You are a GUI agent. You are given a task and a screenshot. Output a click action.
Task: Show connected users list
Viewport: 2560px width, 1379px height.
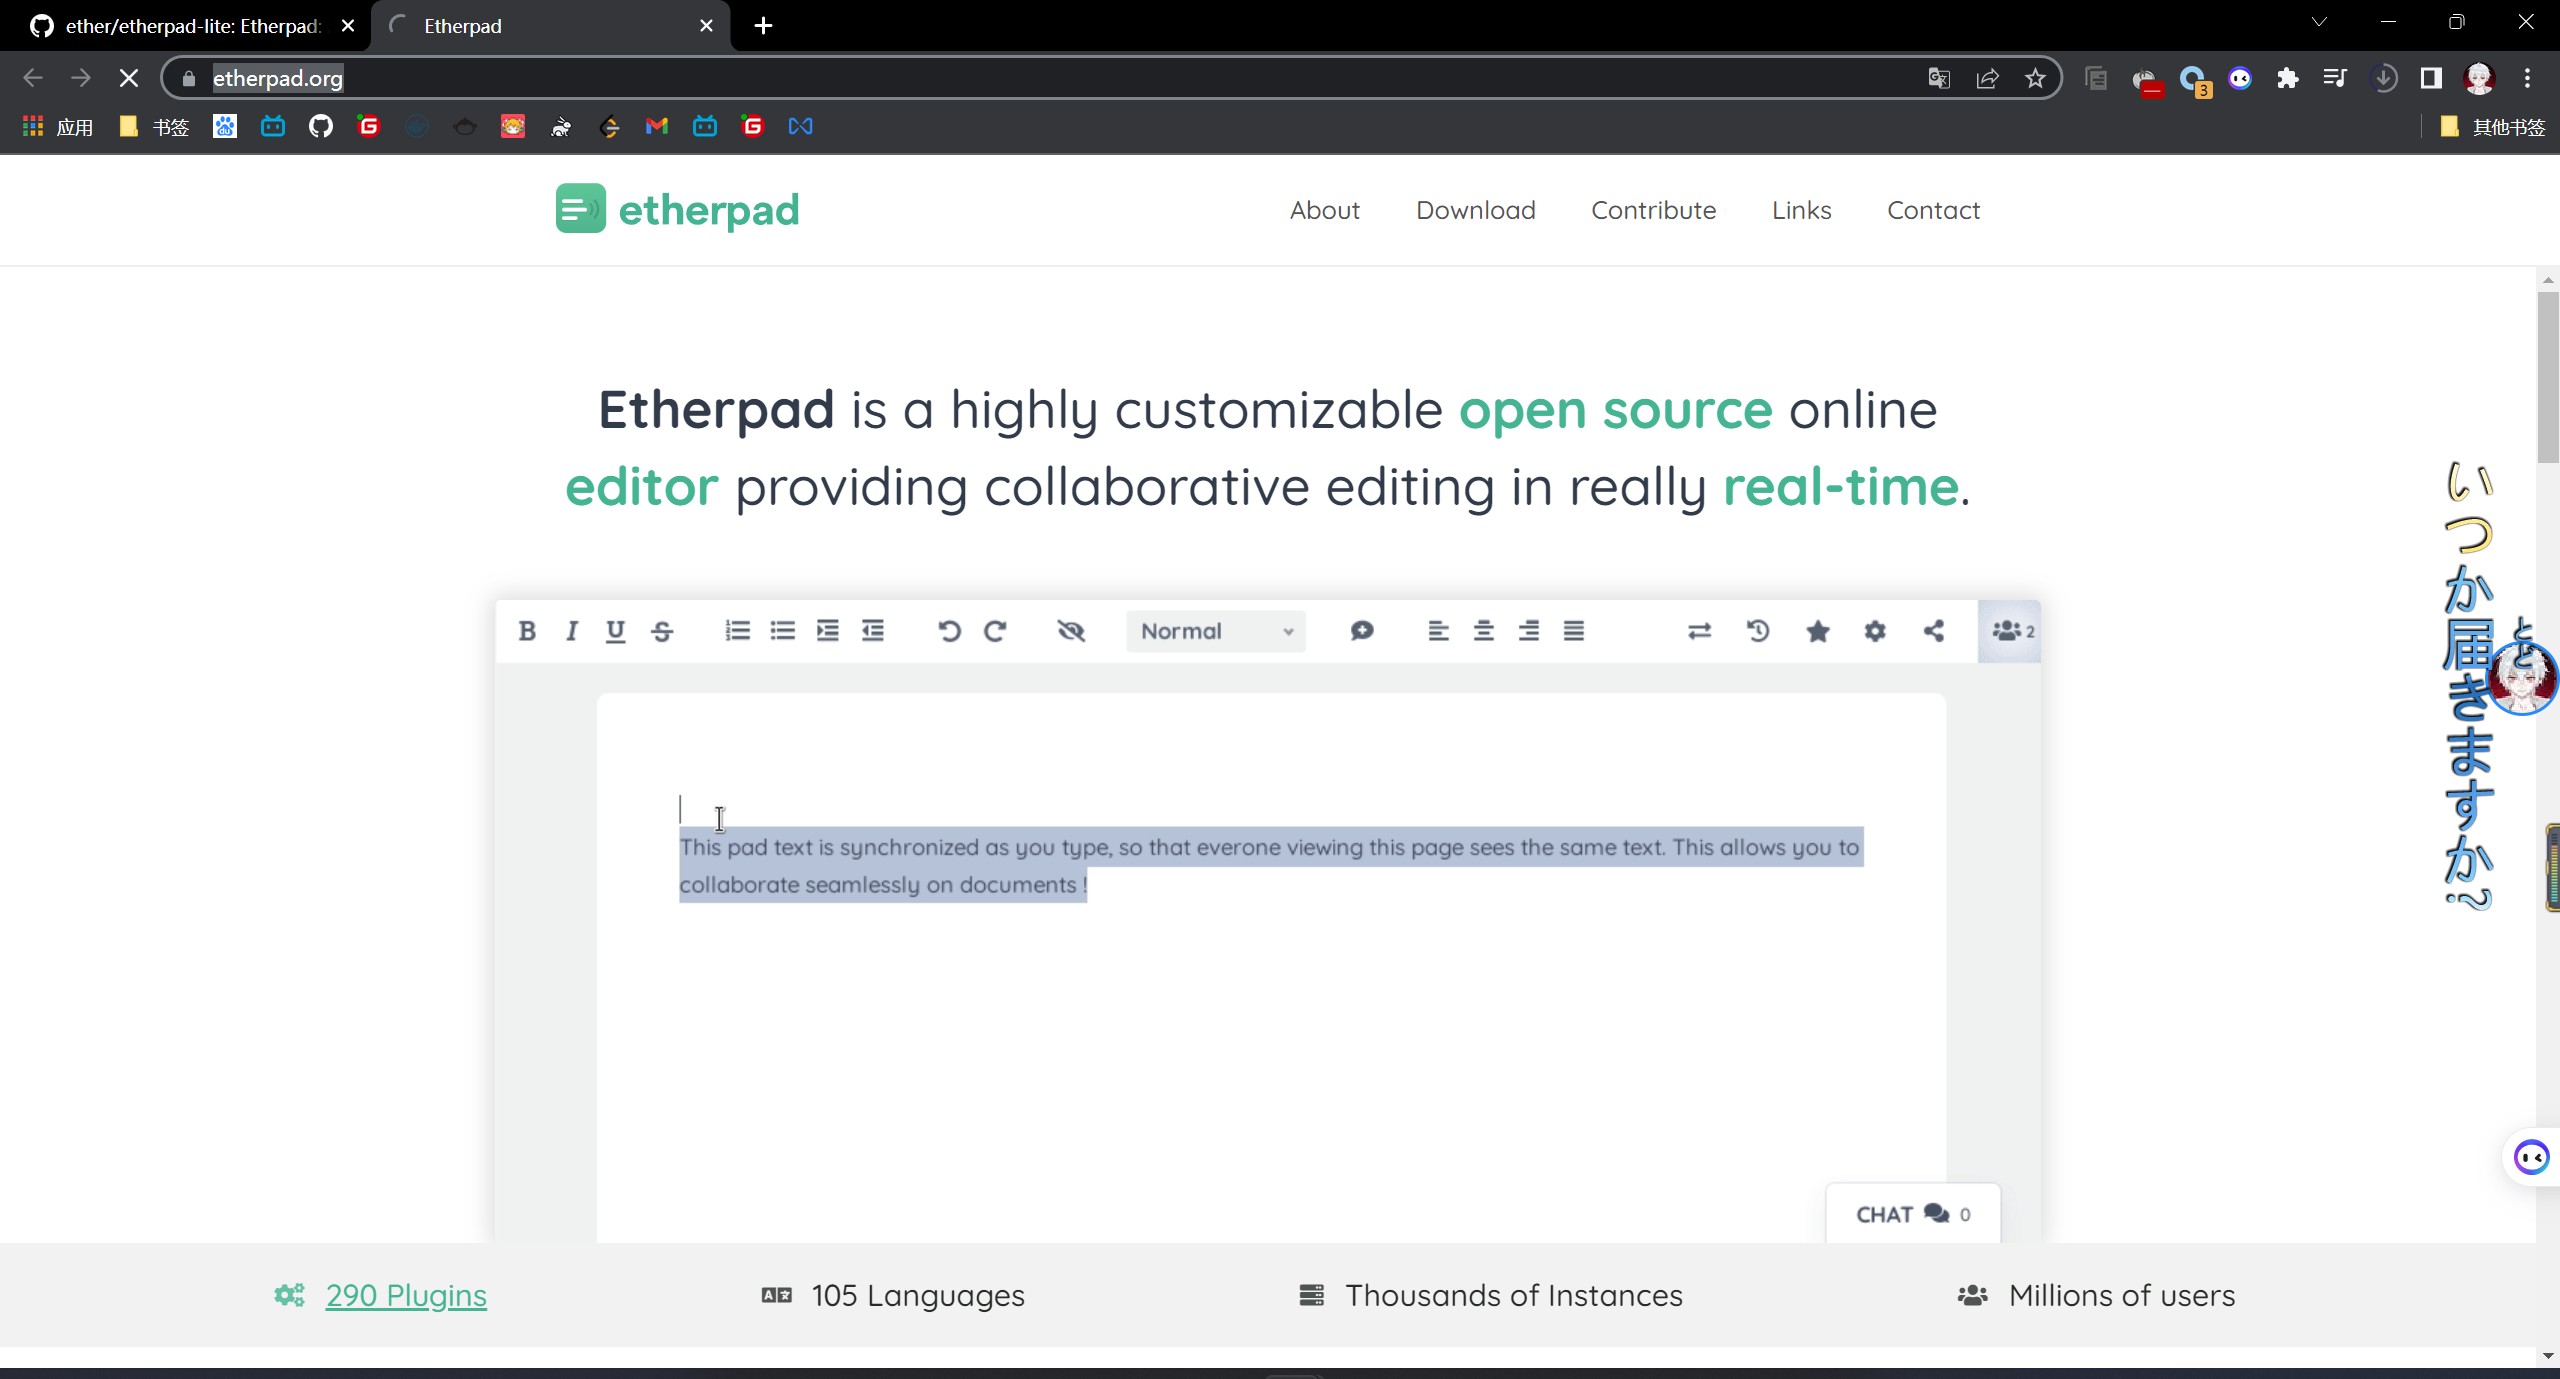(x=2010, y=631)
